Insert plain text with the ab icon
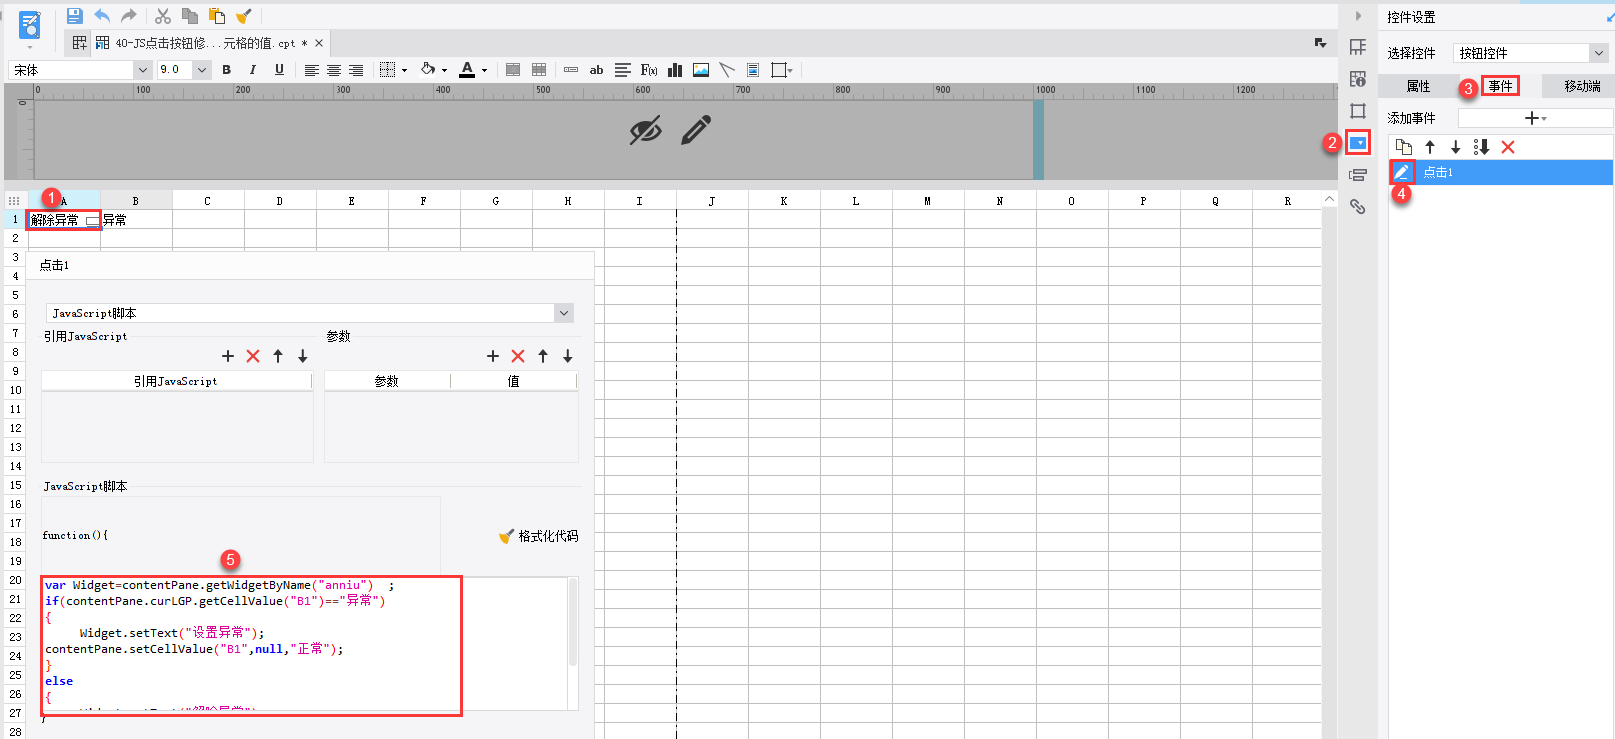 [x=596, y=70]
